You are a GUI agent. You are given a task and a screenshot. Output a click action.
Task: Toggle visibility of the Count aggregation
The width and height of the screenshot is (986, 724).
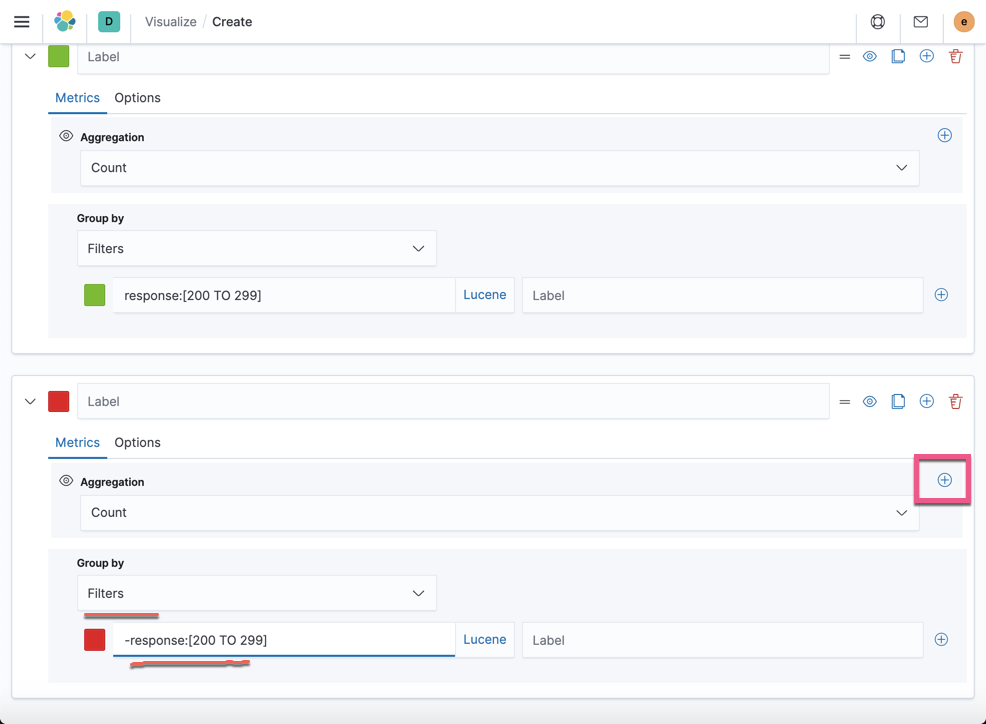coord(66,136)
